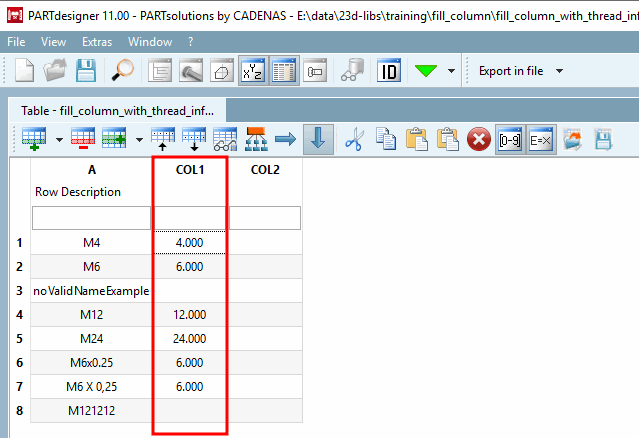Move row down icon

194,140
